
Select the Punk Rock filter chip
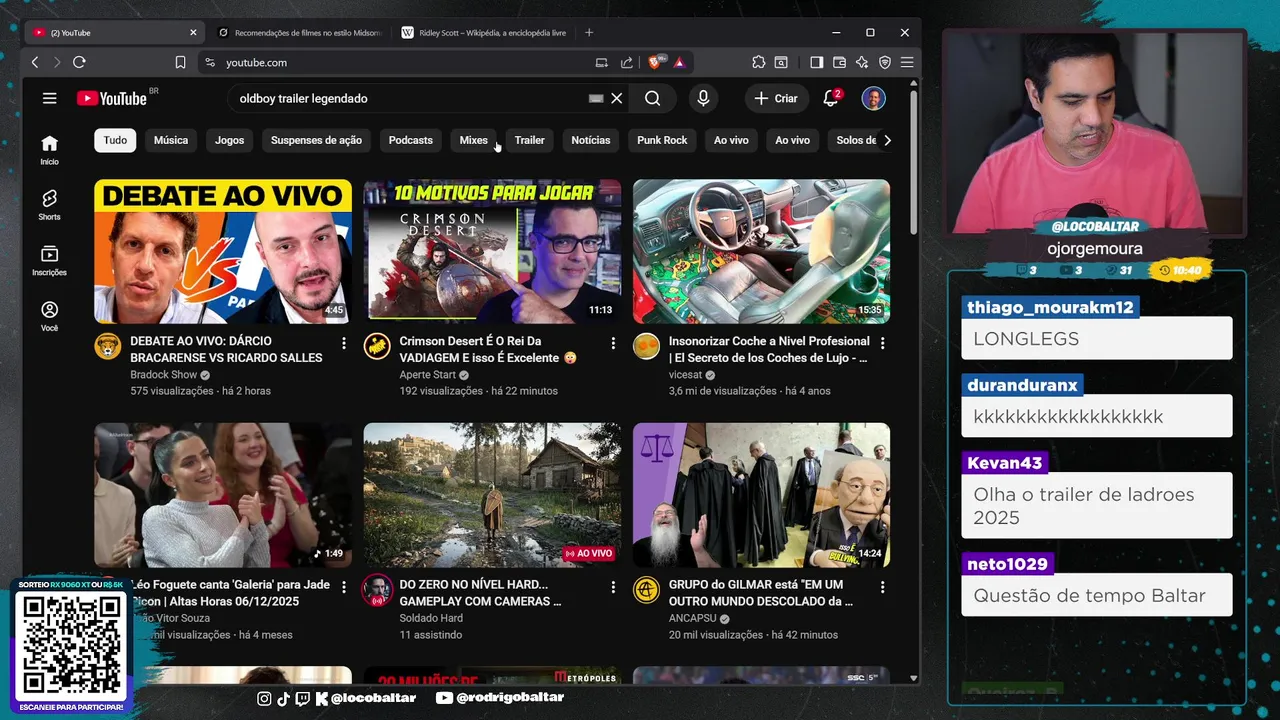pos(662,140)
